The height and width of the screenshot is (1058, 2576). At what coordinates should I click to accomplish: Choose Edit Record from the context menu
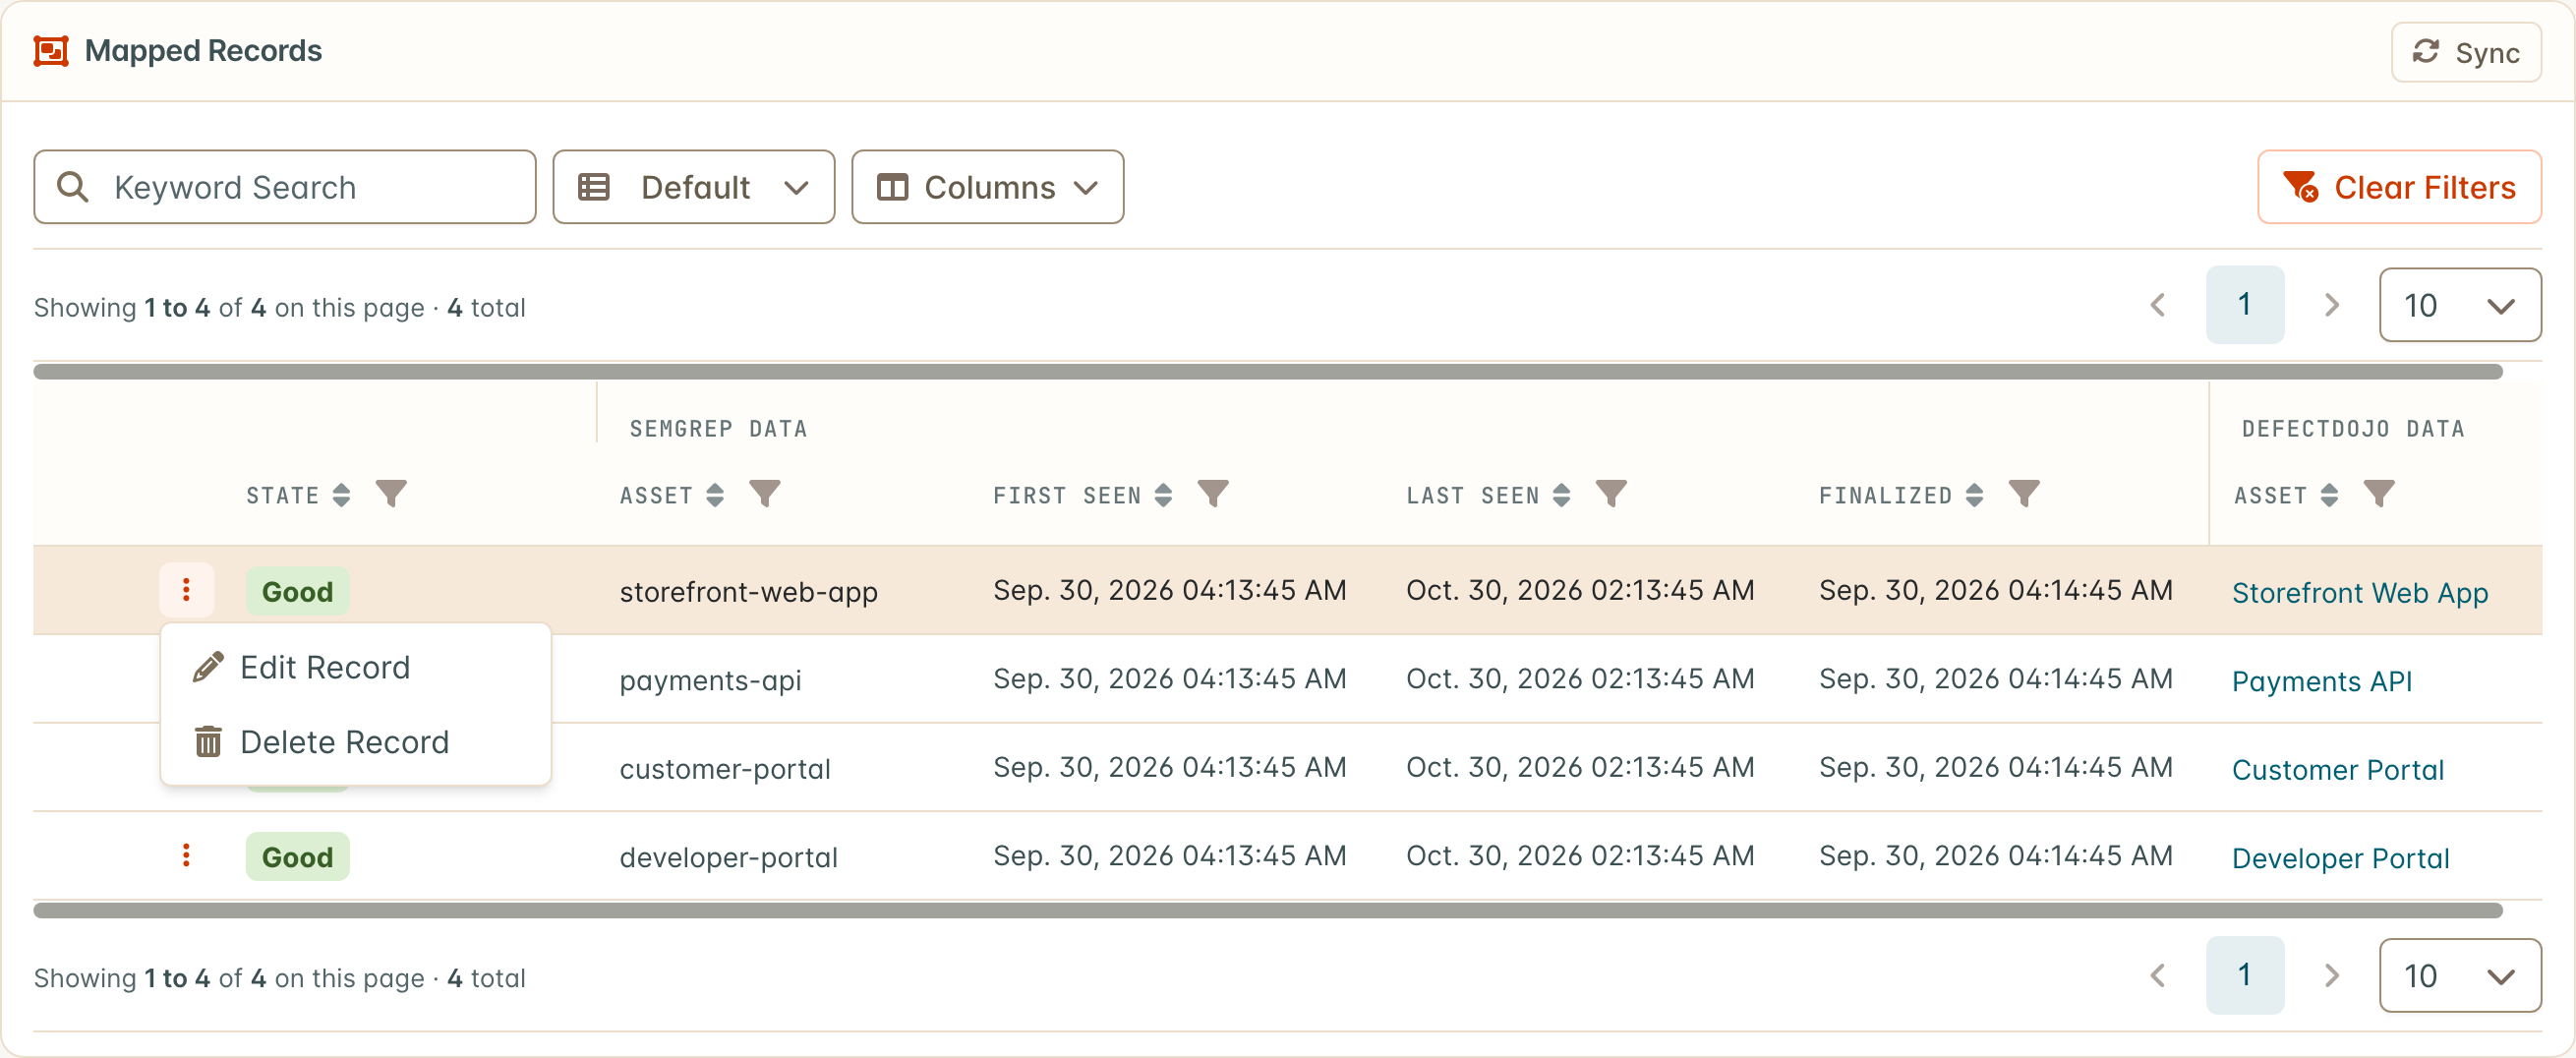point(355,667)
